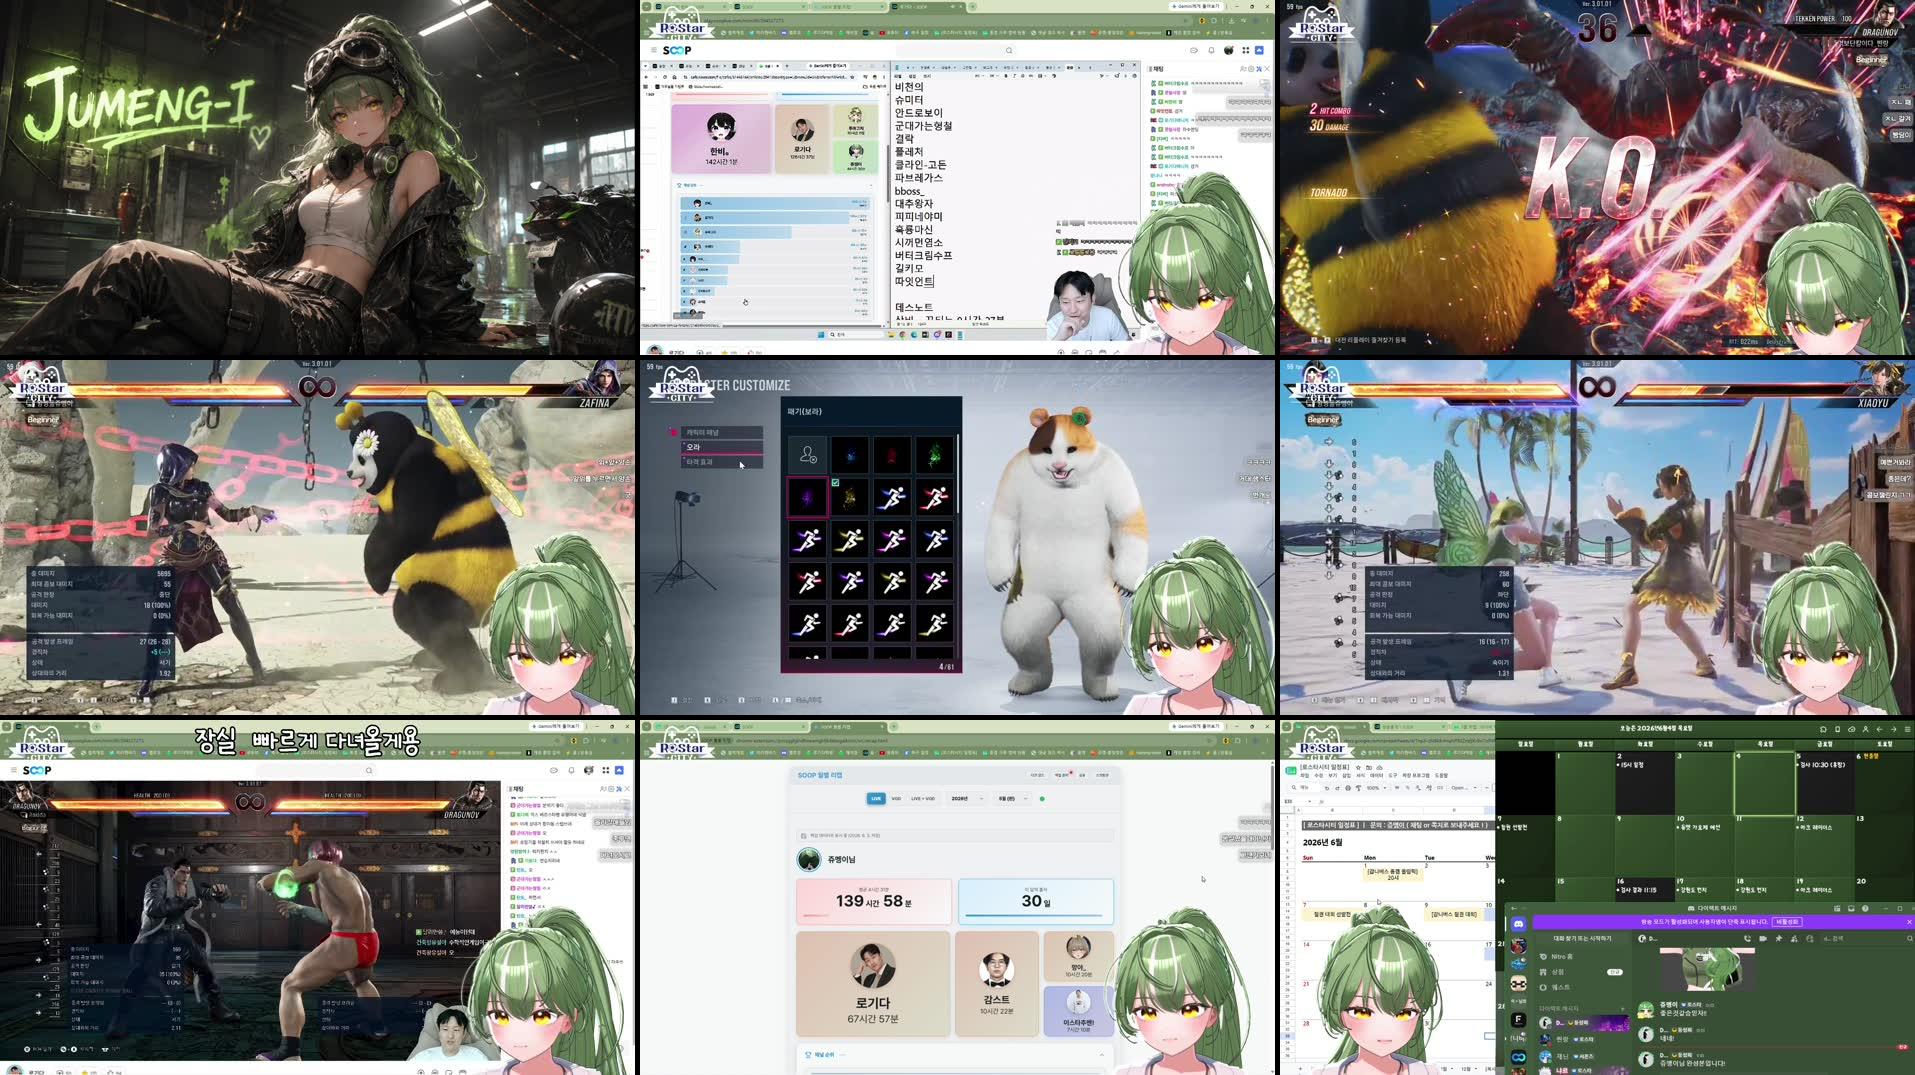Click the 비활성화 button in purple streamer banner
Viewport: 1915px width, 1075px height.
1787,922
